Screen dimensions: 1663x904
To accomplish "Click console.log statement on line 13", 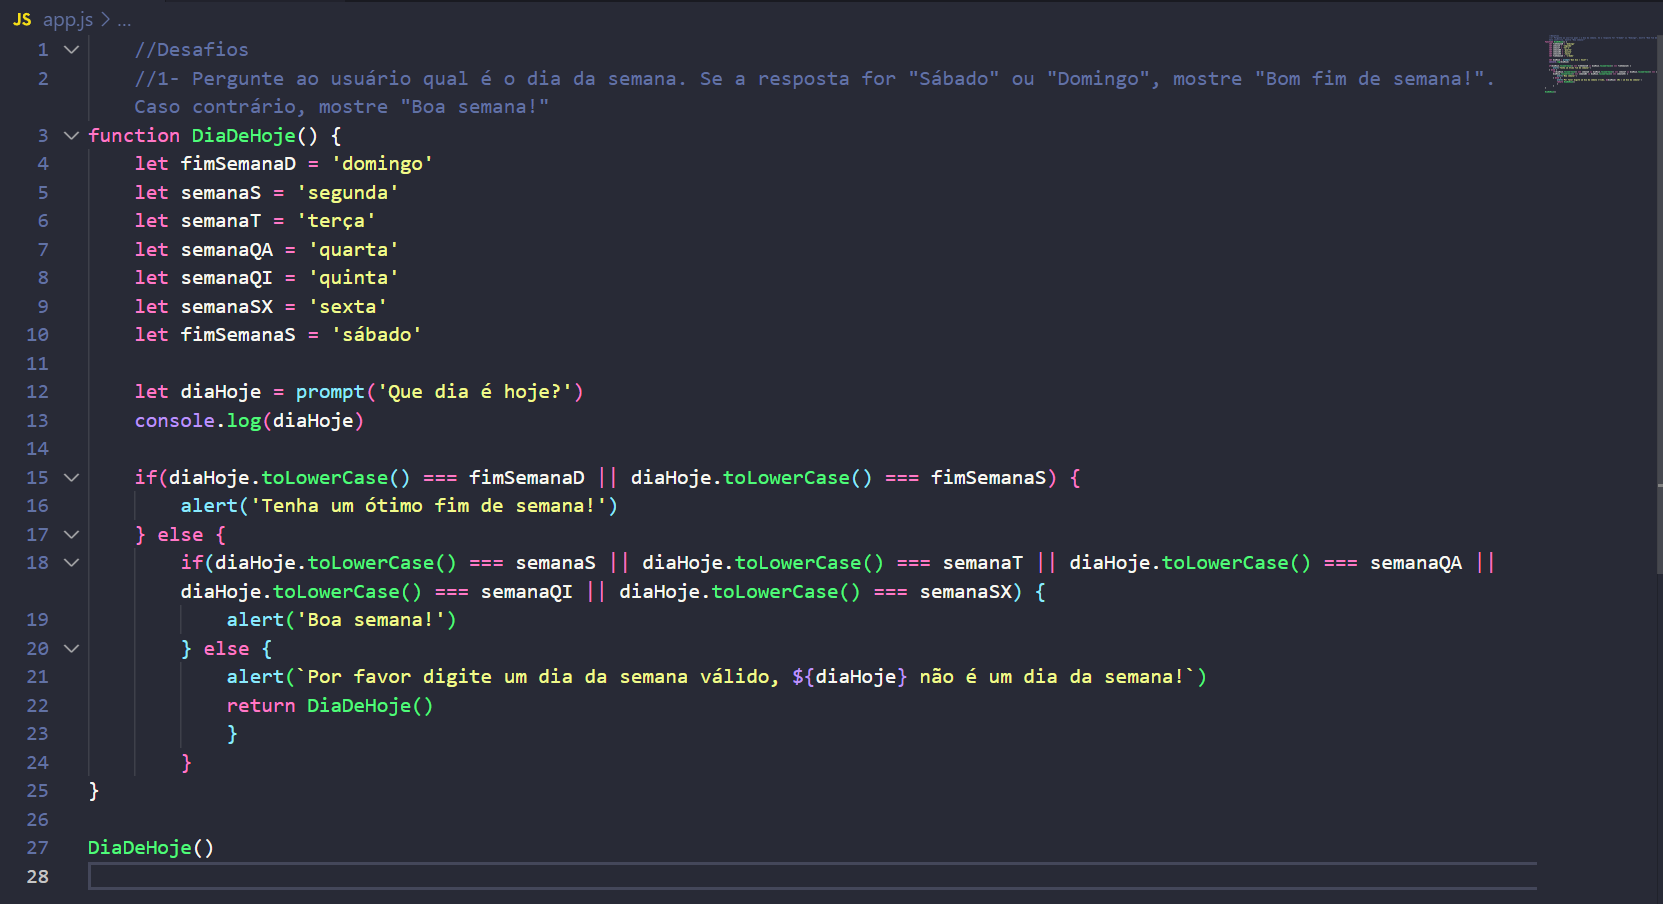I will pos(249,420).
